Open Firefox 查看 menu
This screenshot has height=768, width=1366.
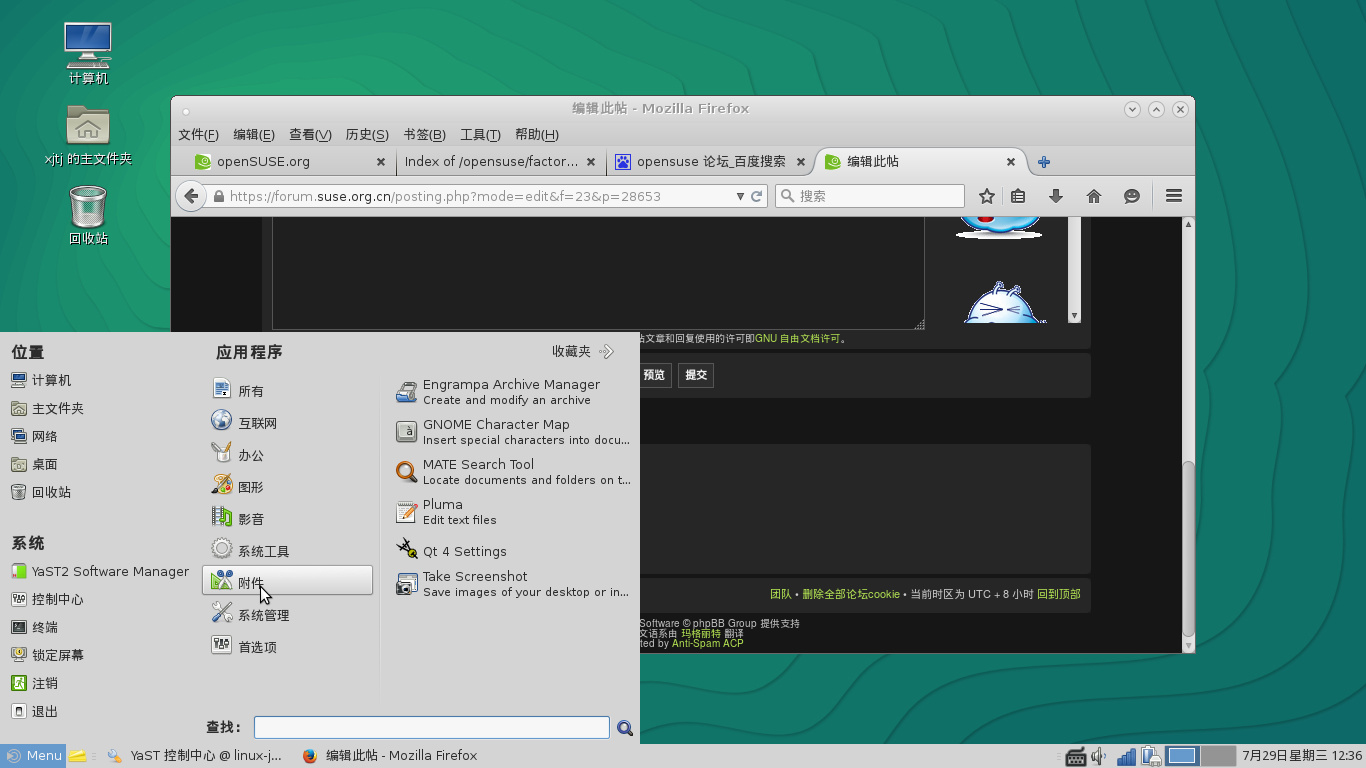[x=310, y=134]
